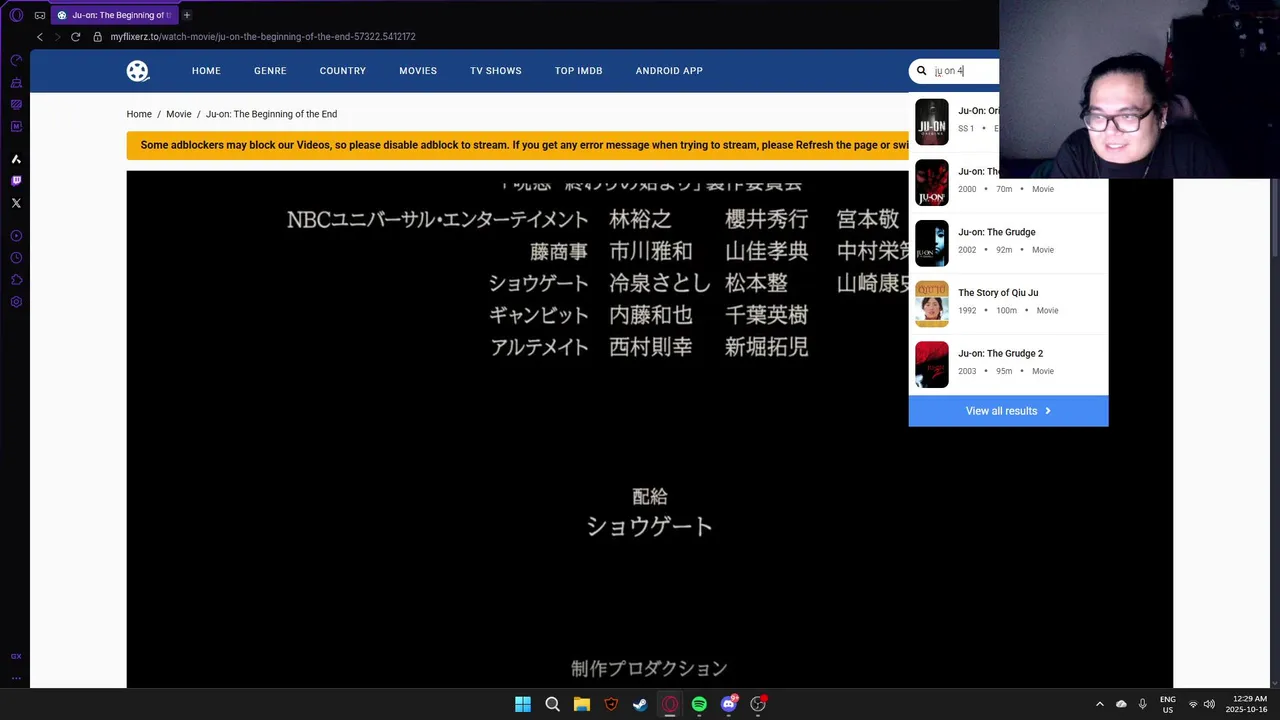Click the Movie breadcrumb link
The height and width of the screenshot is (720, 1280).
pos(179,114)
